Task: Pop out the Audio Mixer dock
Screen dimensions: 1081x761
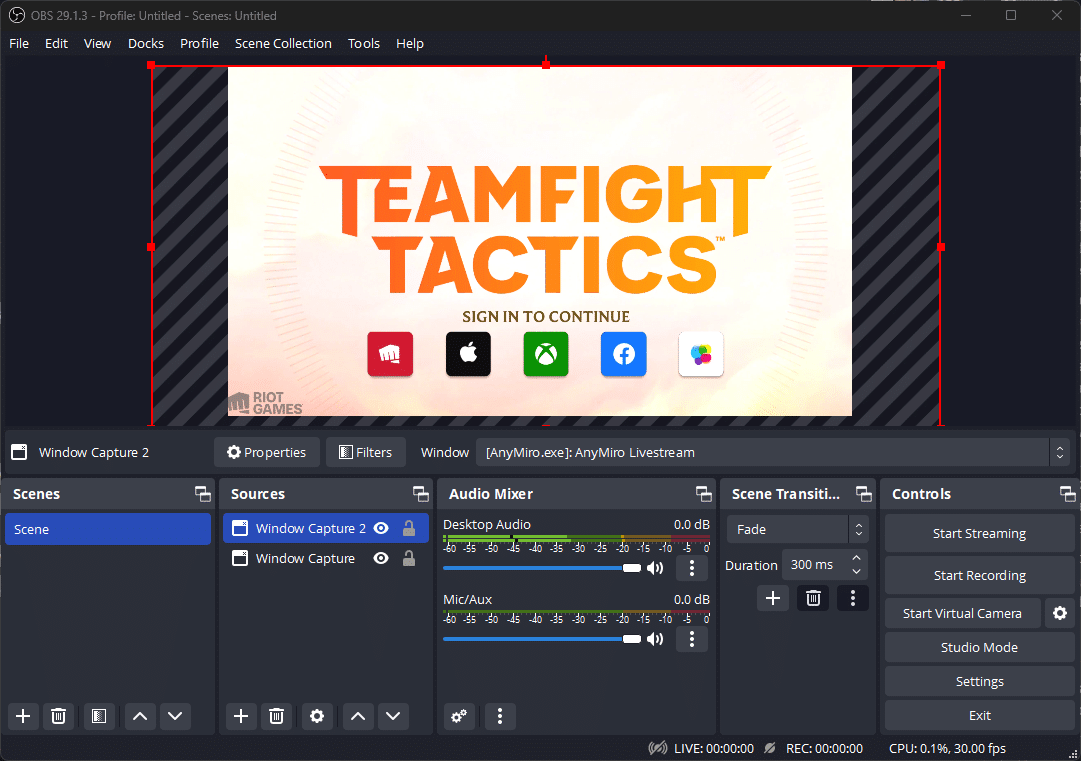Action: 704,494
